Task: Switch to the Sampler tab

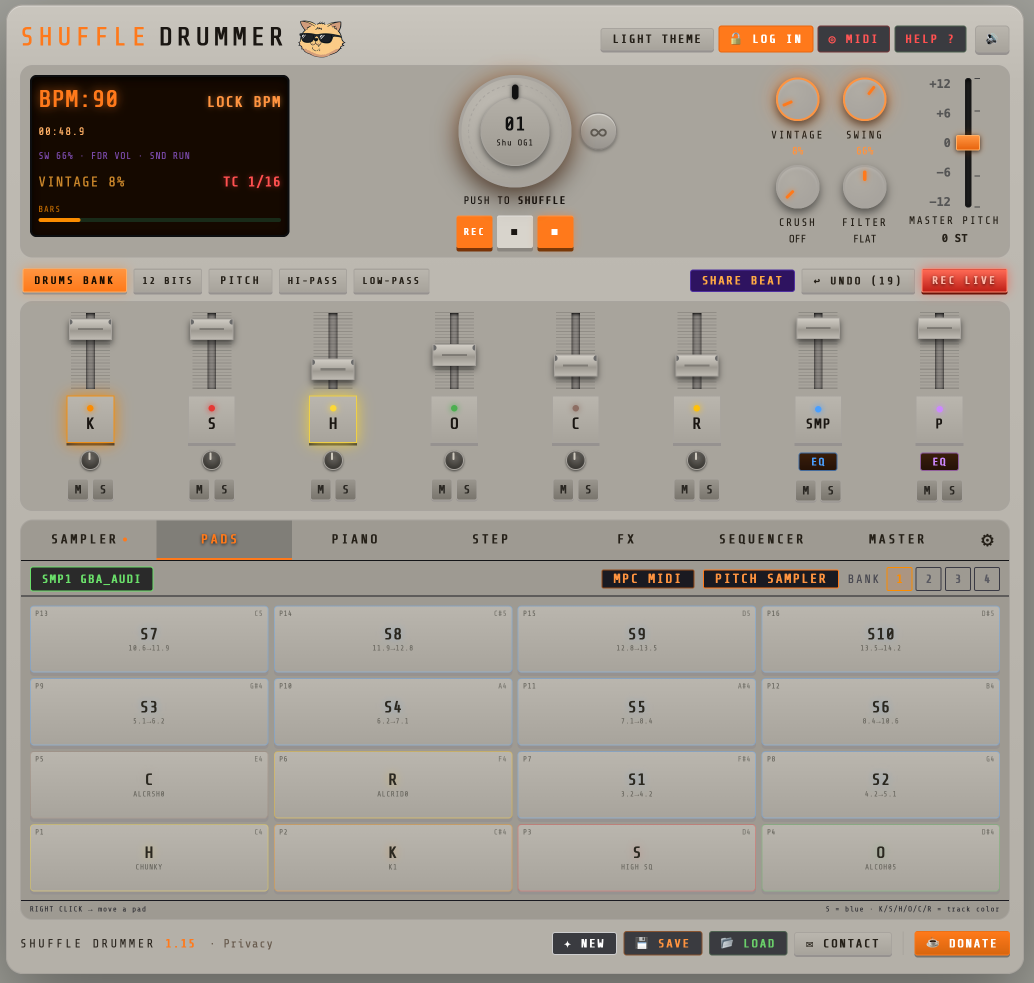Action: point(88,539)
